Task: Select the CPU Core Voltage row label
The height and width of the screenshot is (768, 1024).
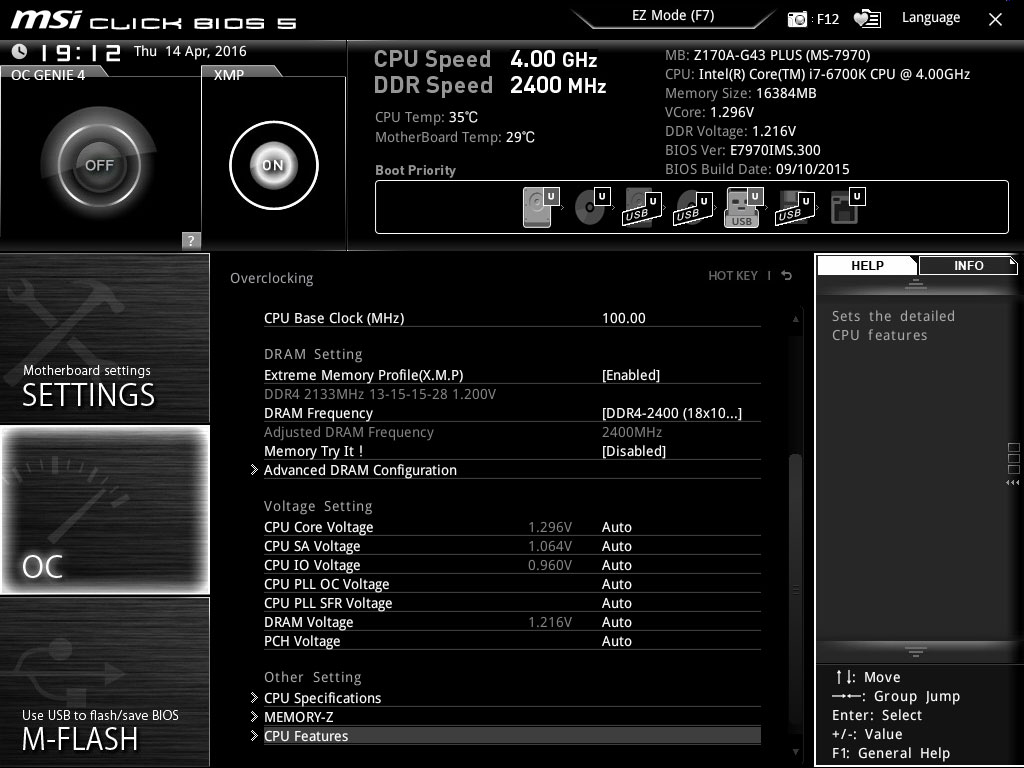Action: coord(319,527)
